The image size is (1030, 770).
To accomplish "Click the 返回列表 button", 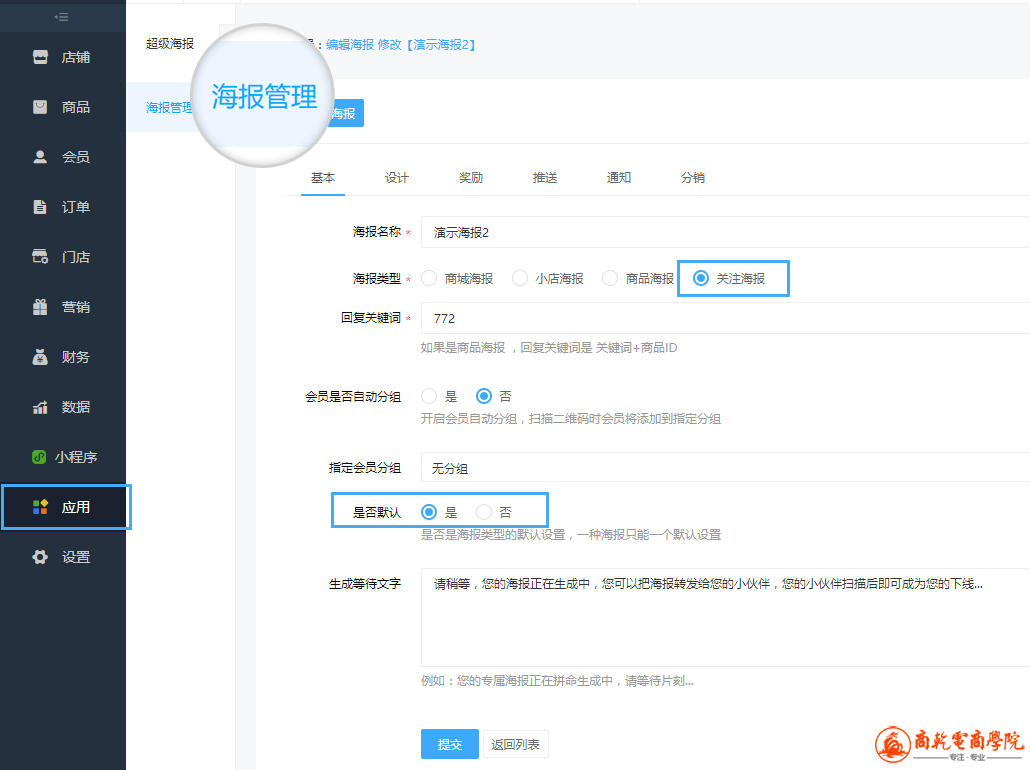I will tap(516, 745).
